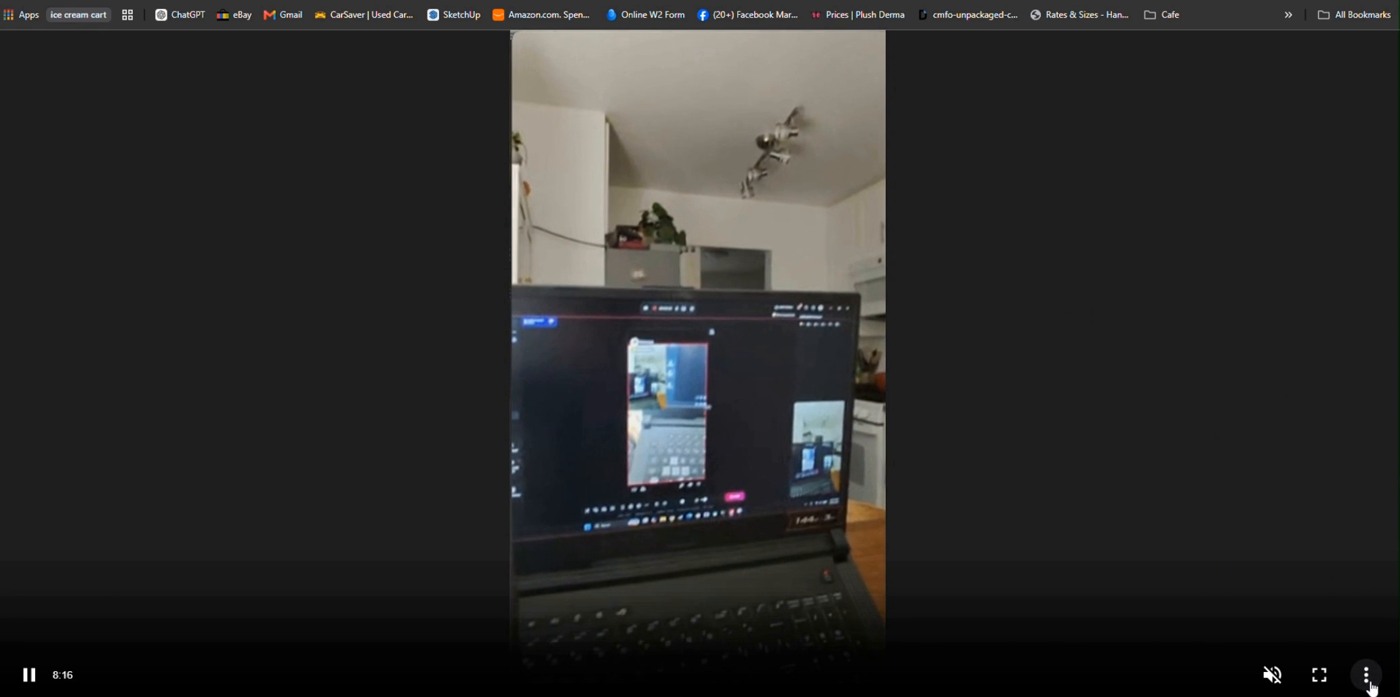The width and height of the screenshot is (1400, 697).
Task: Open the video more options menu
Action: 1366,675
